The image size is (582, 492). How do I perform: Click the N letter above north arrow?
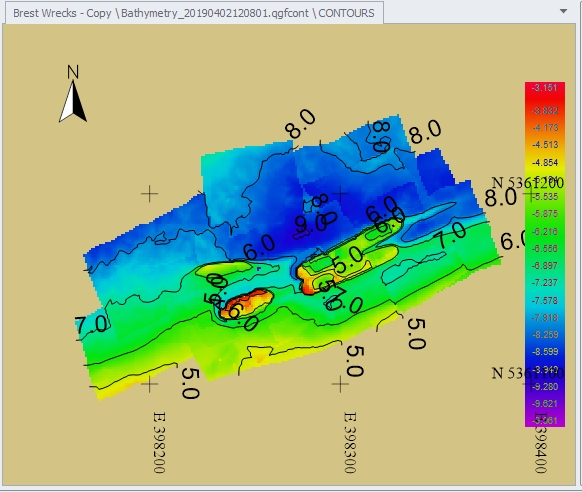click(x=73, y=72)
